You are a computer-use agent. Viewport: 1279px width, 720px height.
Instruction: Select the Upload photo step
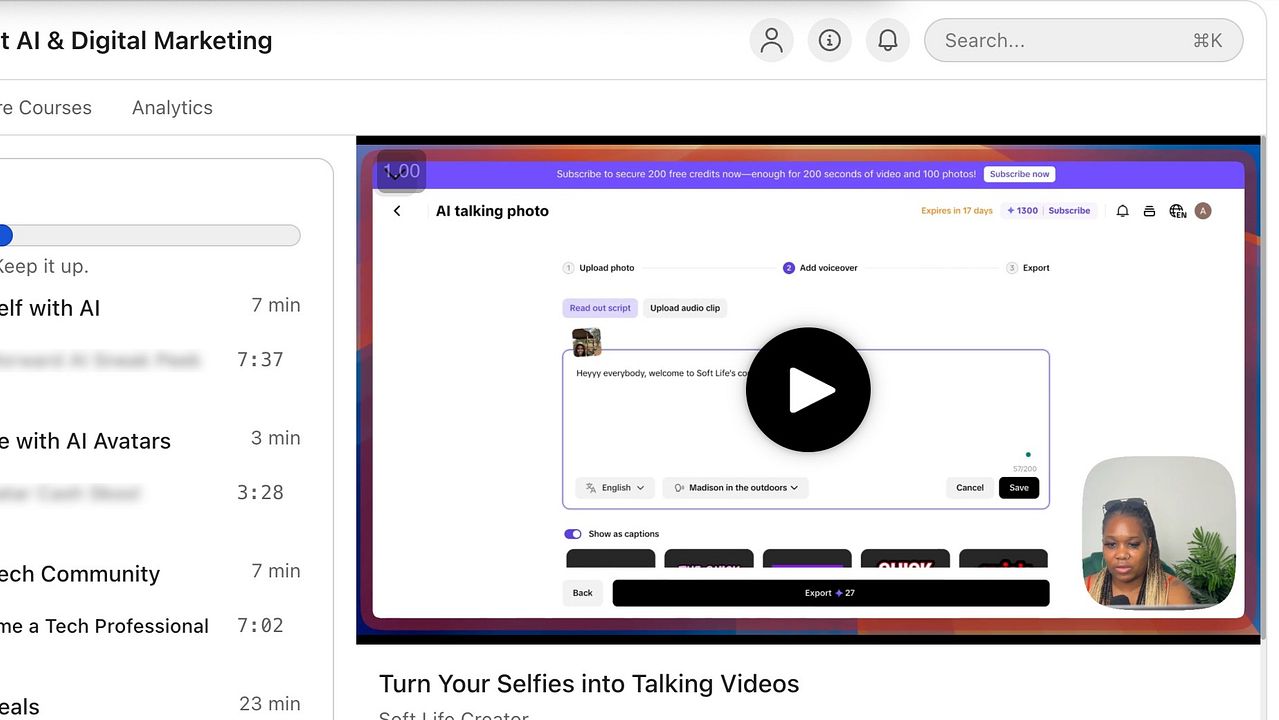(599, 268)
